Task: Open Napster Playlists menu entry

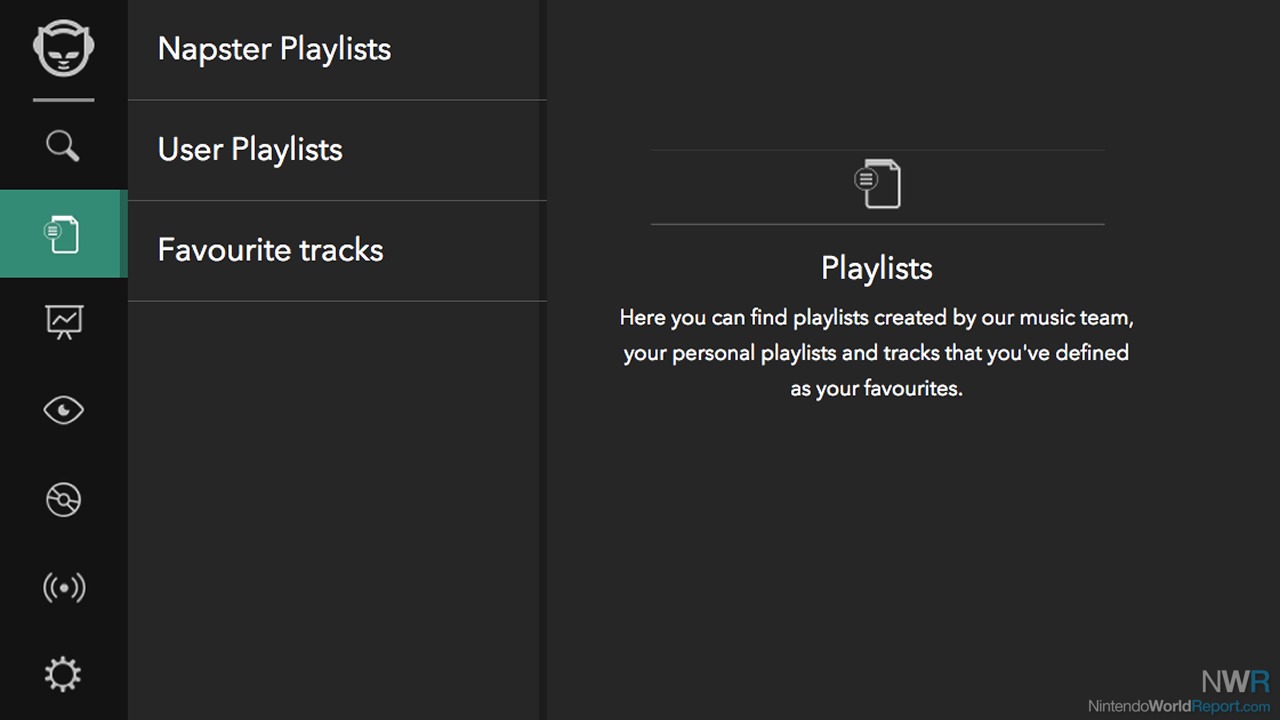Action: point(337,50)
